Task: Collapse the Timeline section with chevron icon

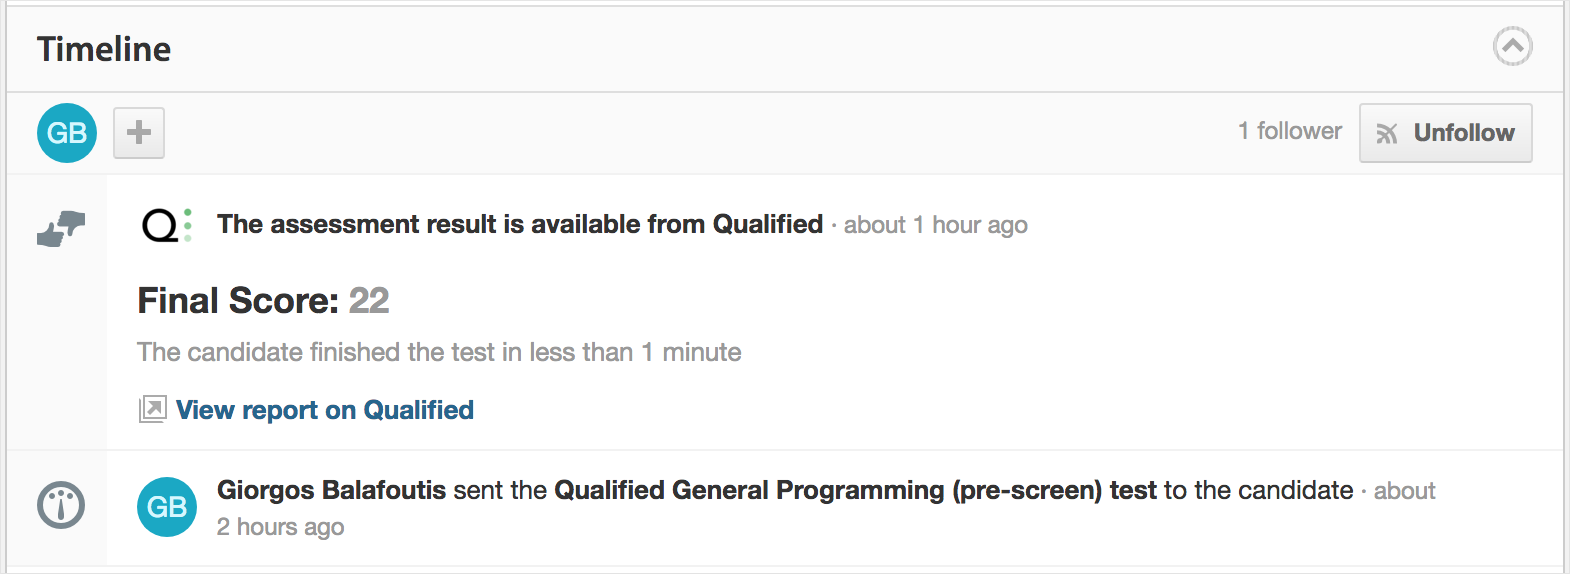Action: click(x=1512, y=46)
